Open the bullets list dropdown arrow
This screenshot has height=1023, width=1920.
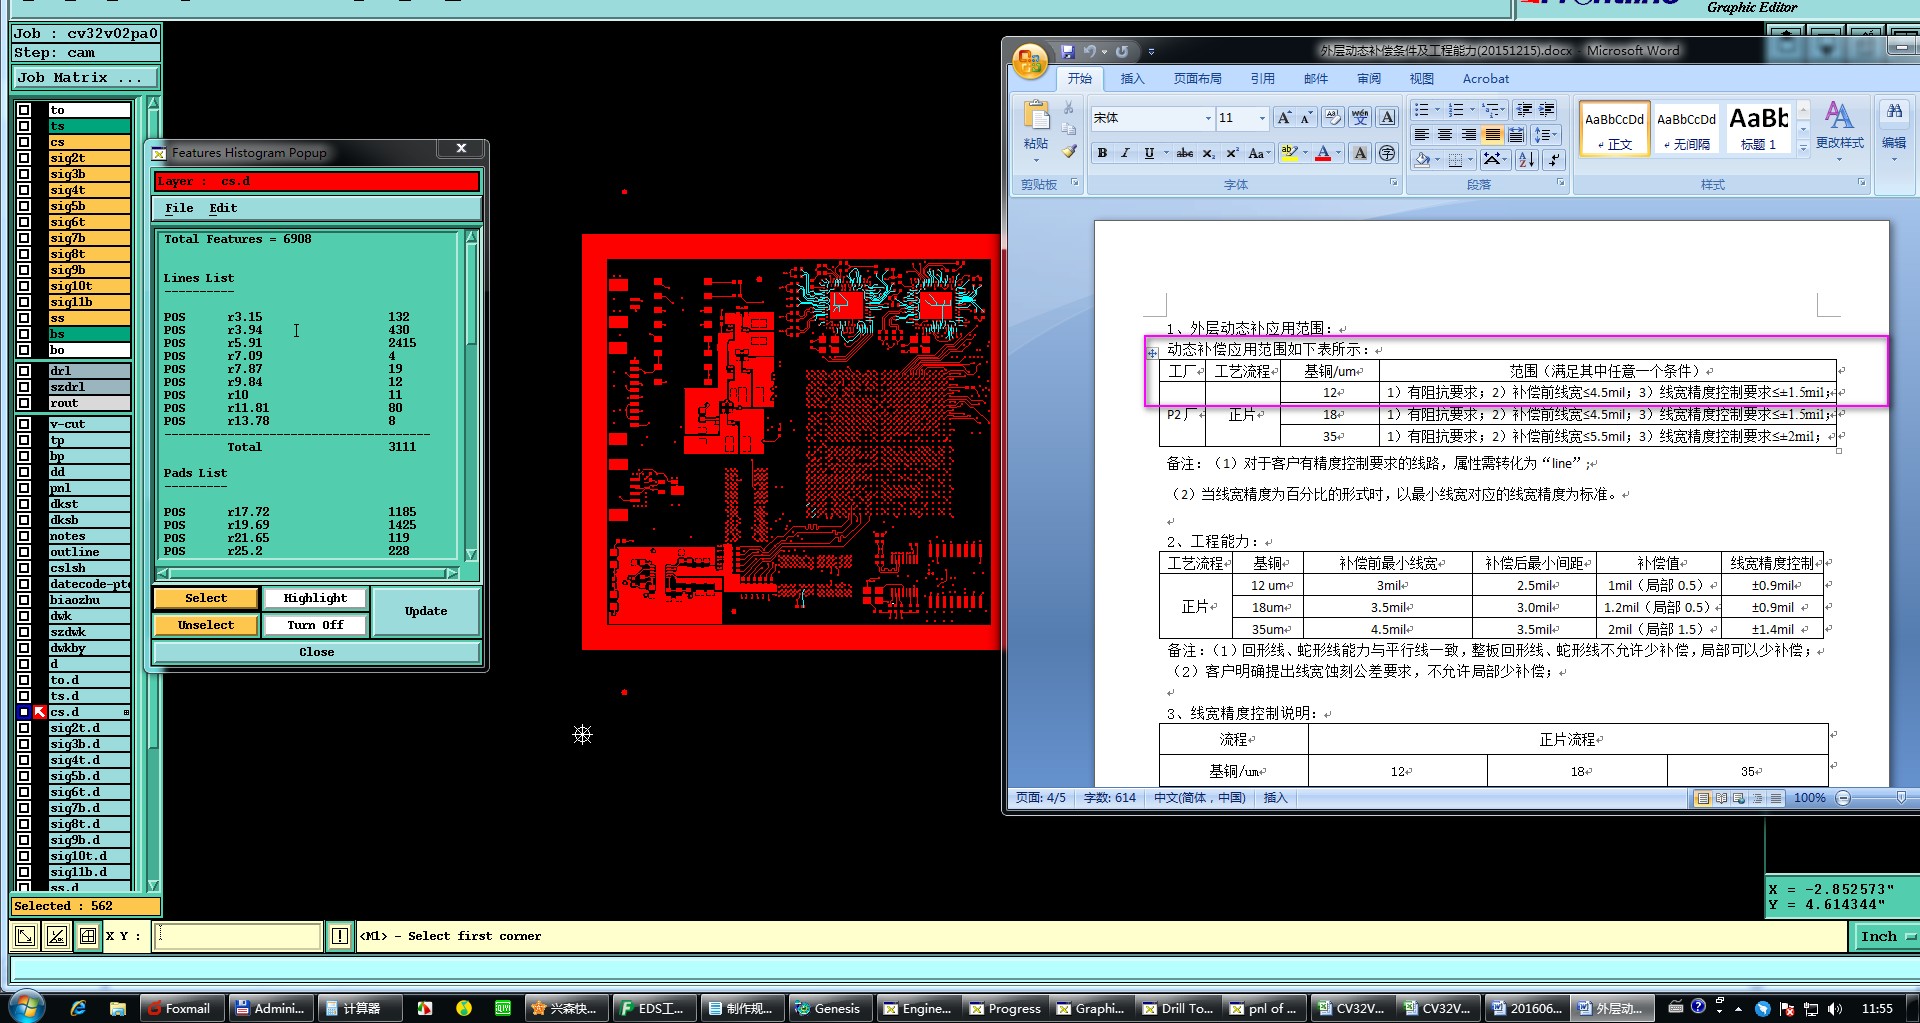1437,110
